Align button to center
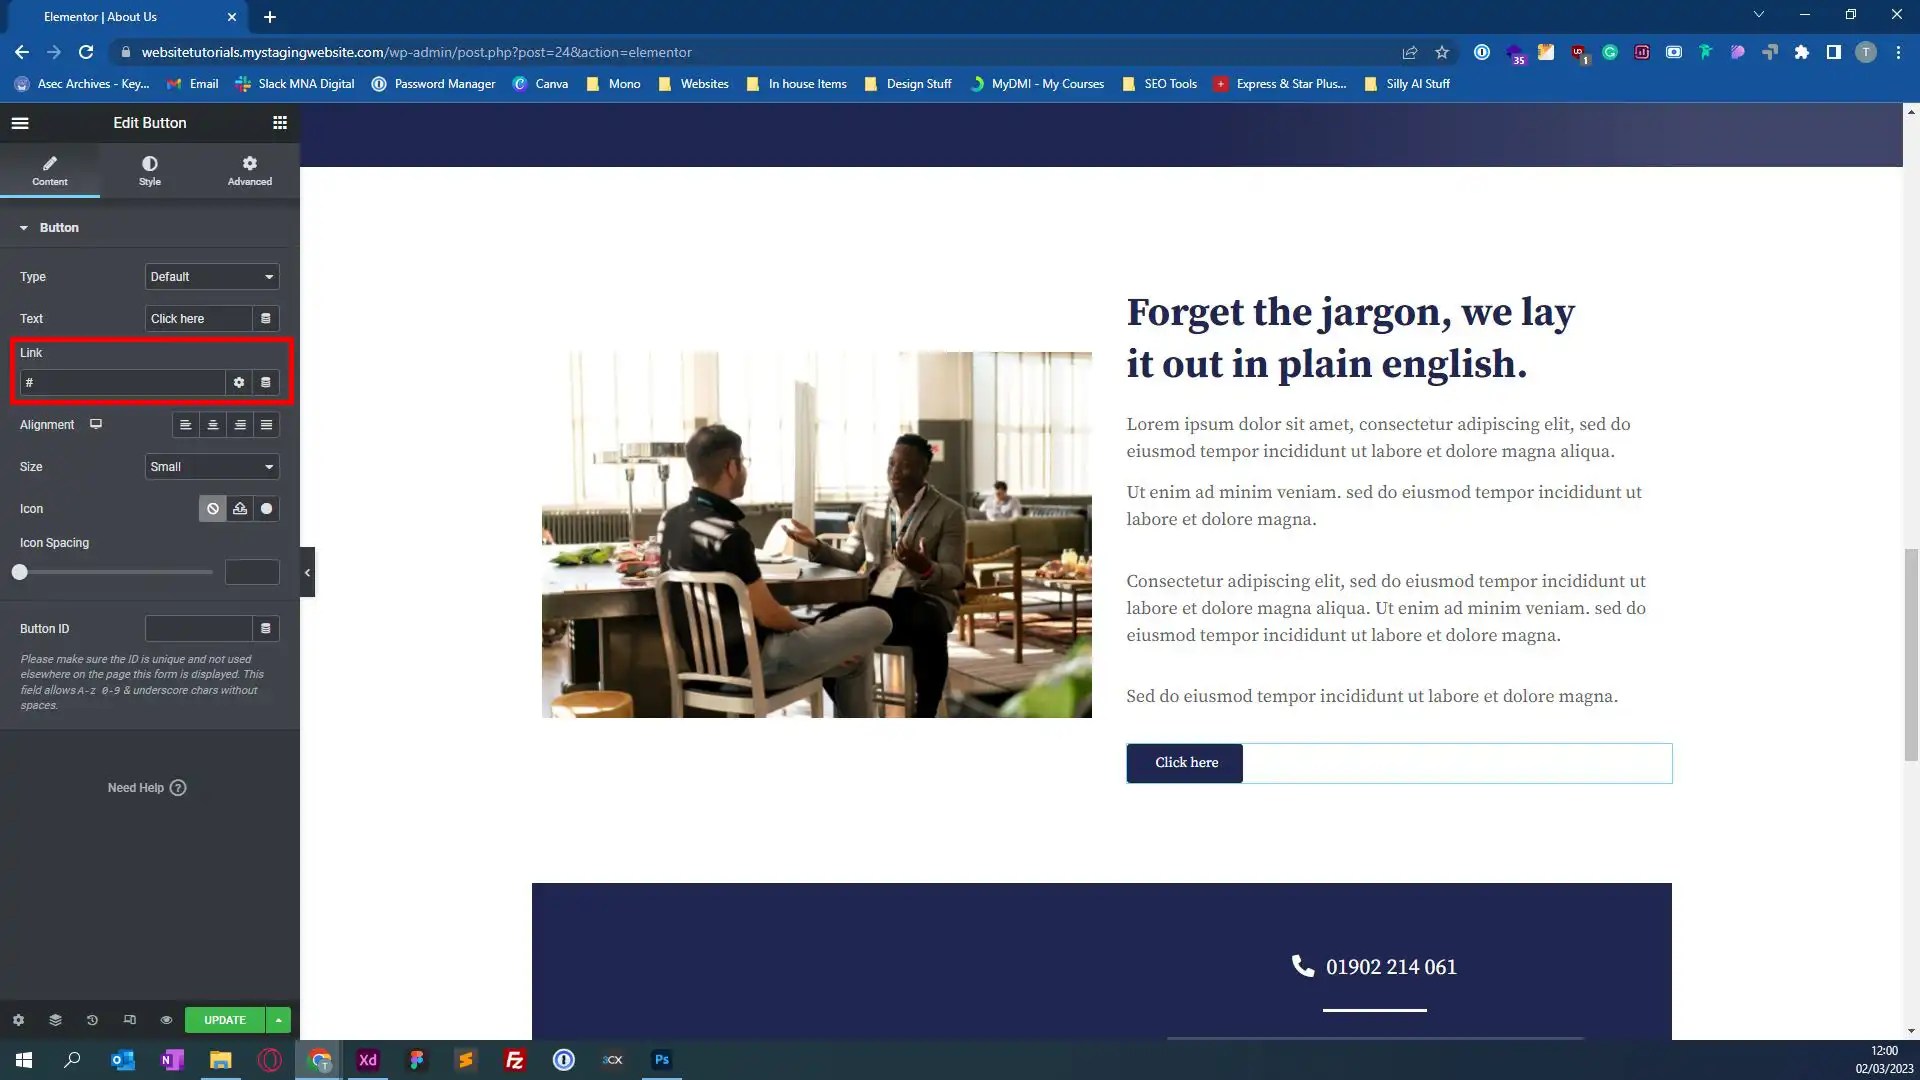This screenshot has height=1080, width=1920. coord(212,425)
